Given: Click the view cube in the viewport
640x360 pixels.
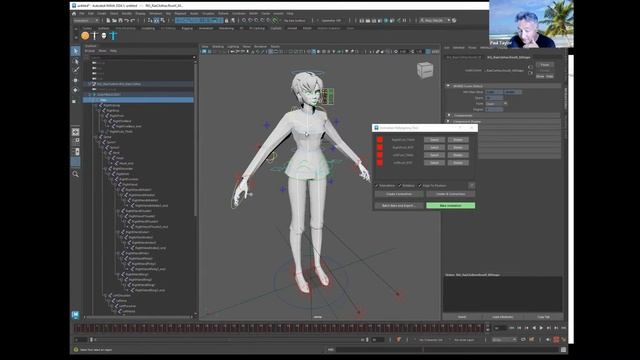Looking at the screenshot, I should (424, 70).
